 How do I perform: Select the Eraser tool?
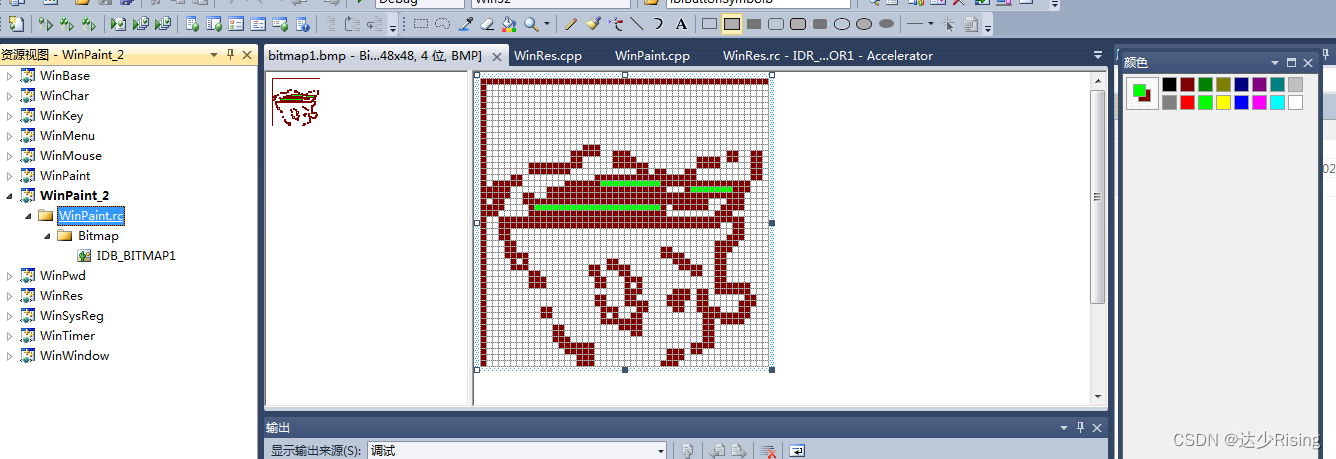click(487, 23)
